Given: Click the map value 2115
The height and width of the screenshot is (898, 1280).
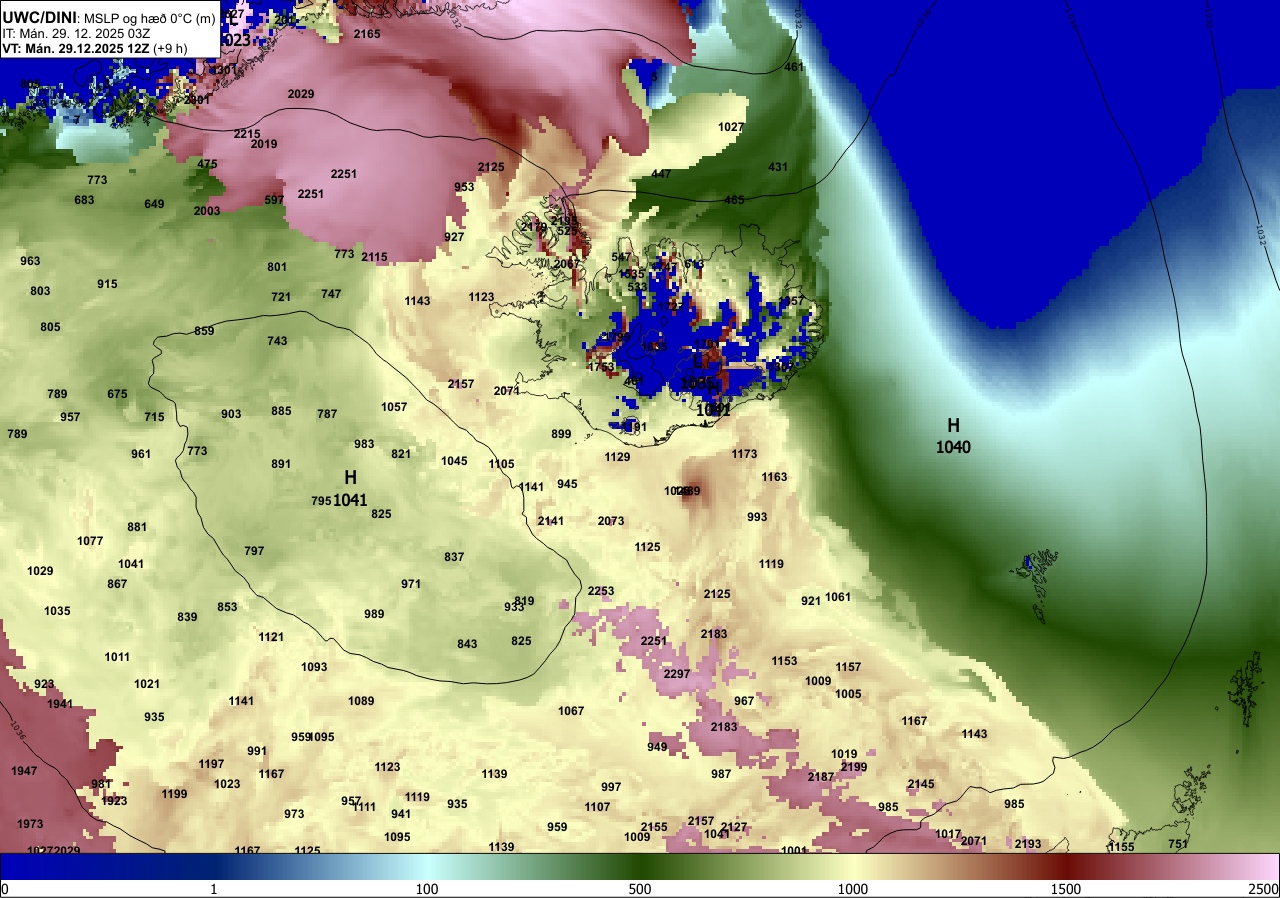Looking at the screenshot, I should [x=374, y=257].
